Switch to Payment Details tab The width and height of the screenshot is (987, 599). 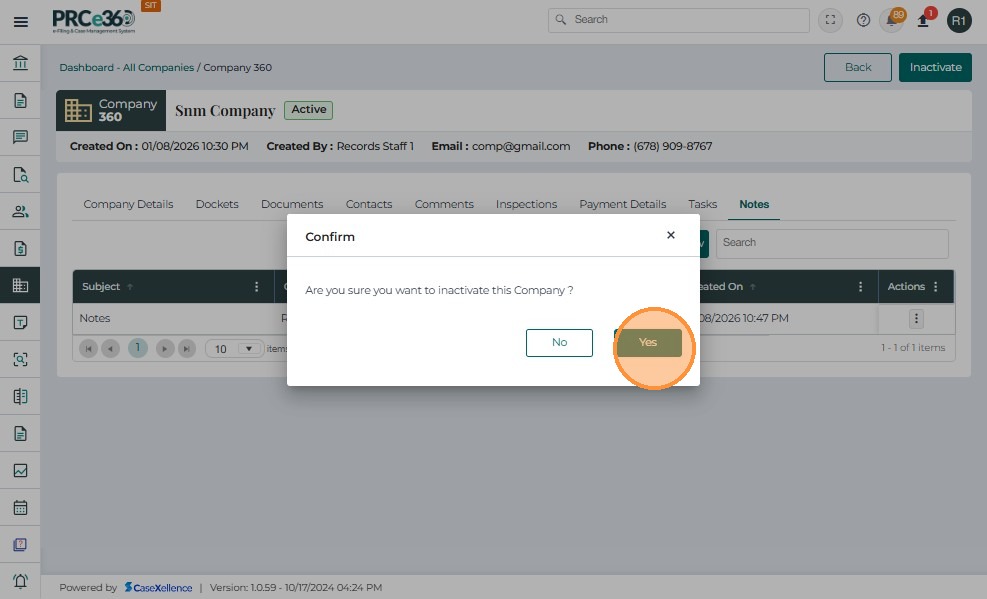pos(623,204)
